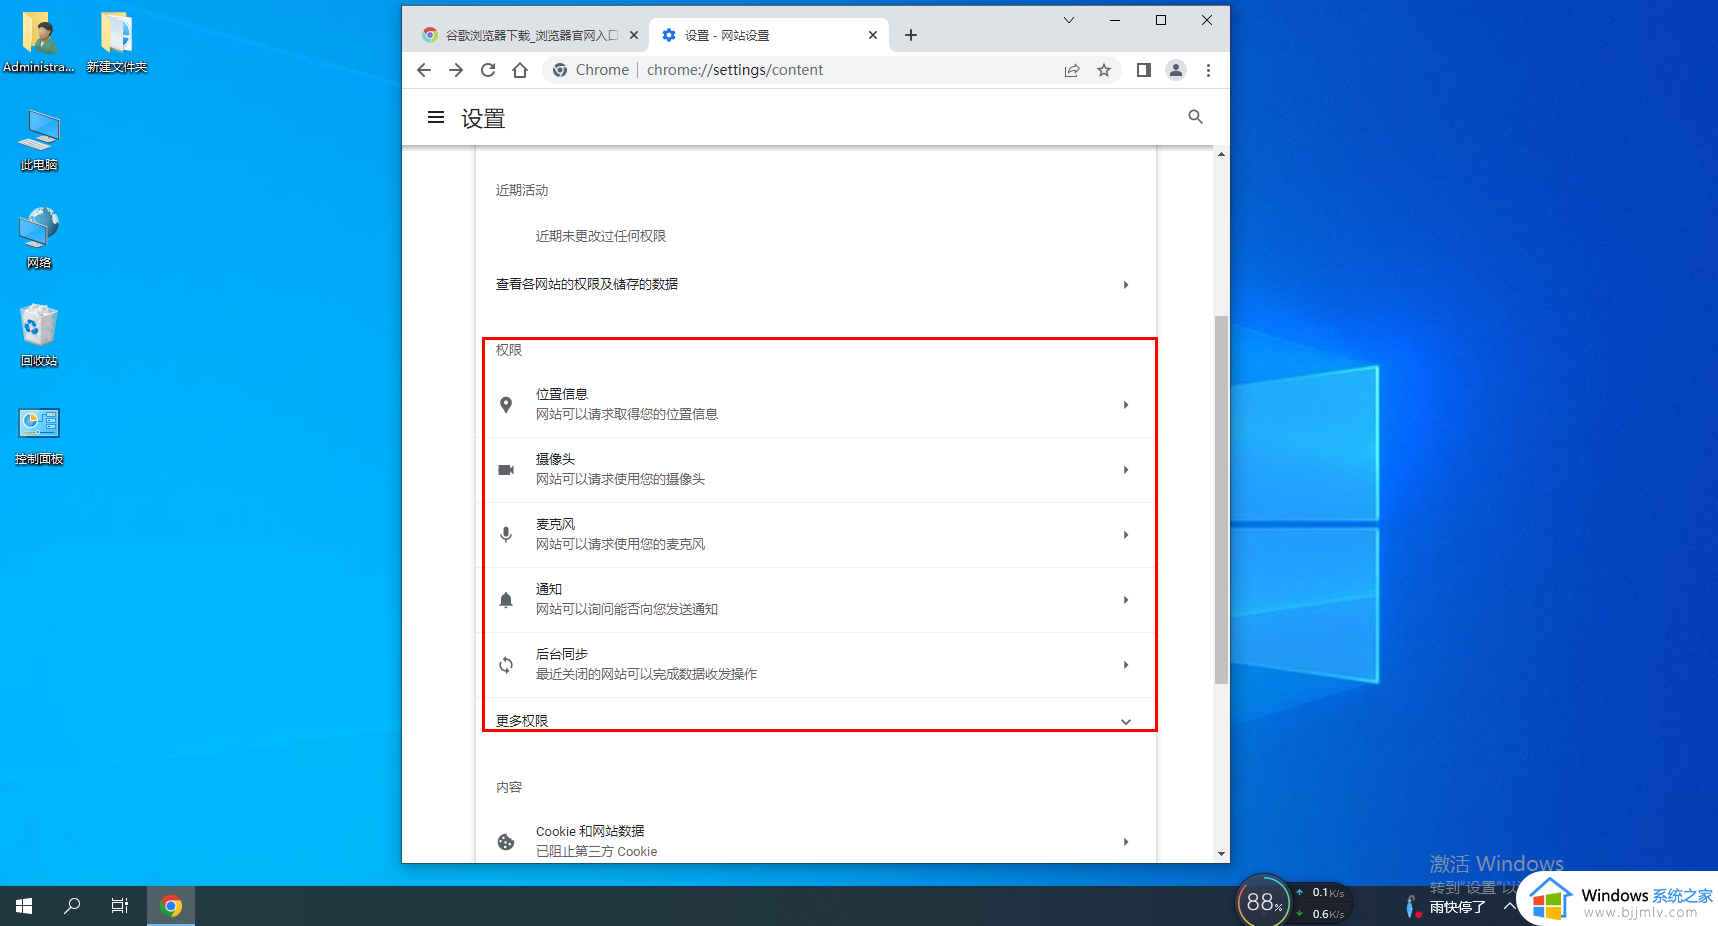Image resolution: width=1718 pixels, height=926 pixels.
Task: Open a new browser tab
Action: [911, 35]
